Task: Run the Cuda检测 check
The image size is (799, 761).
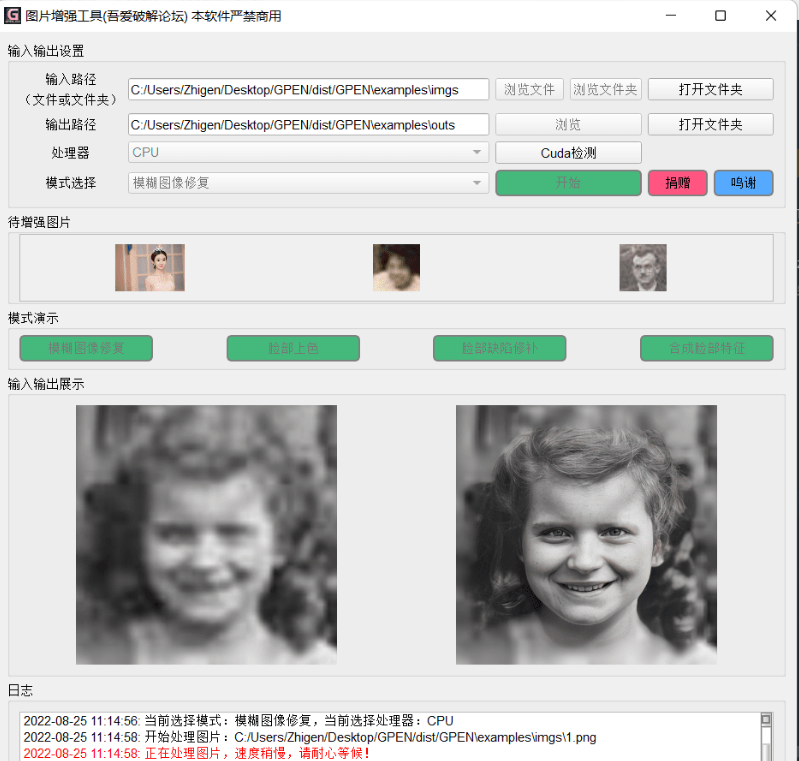Action: (568, 152)
